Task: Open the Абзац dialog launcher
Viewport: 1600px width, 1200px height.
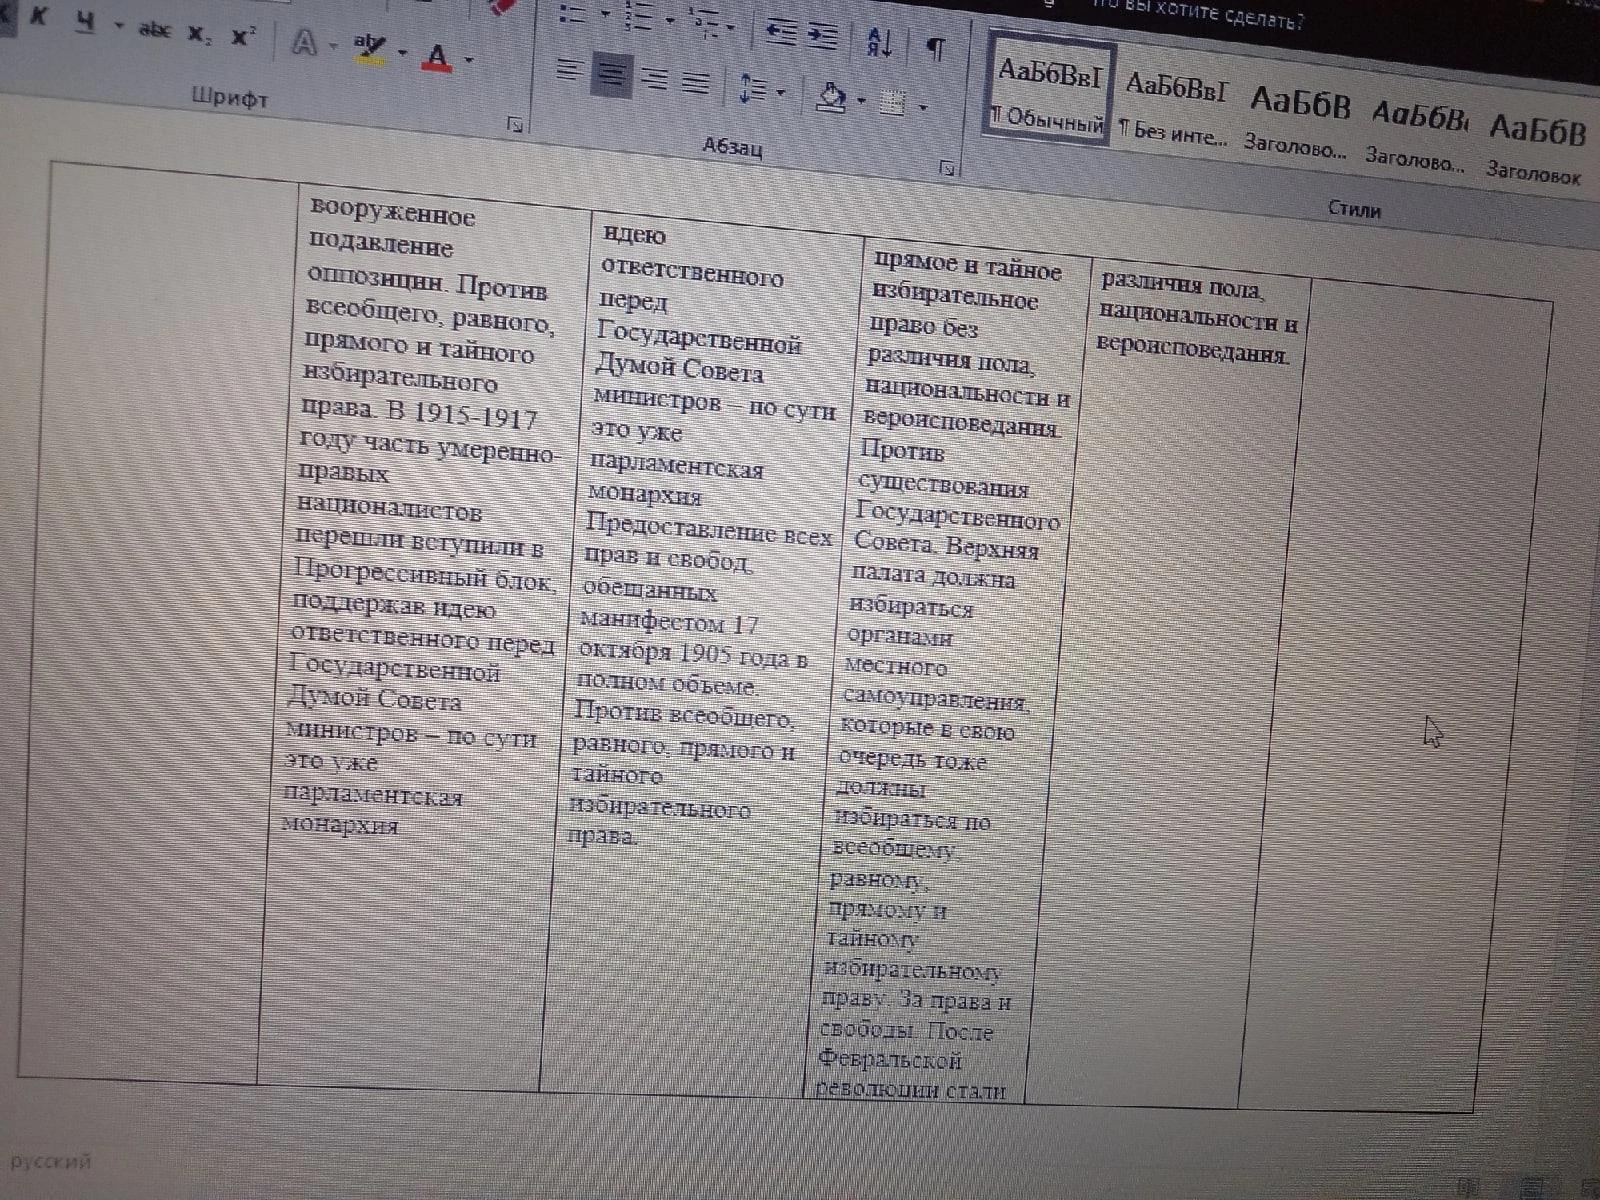Action: 947,169
